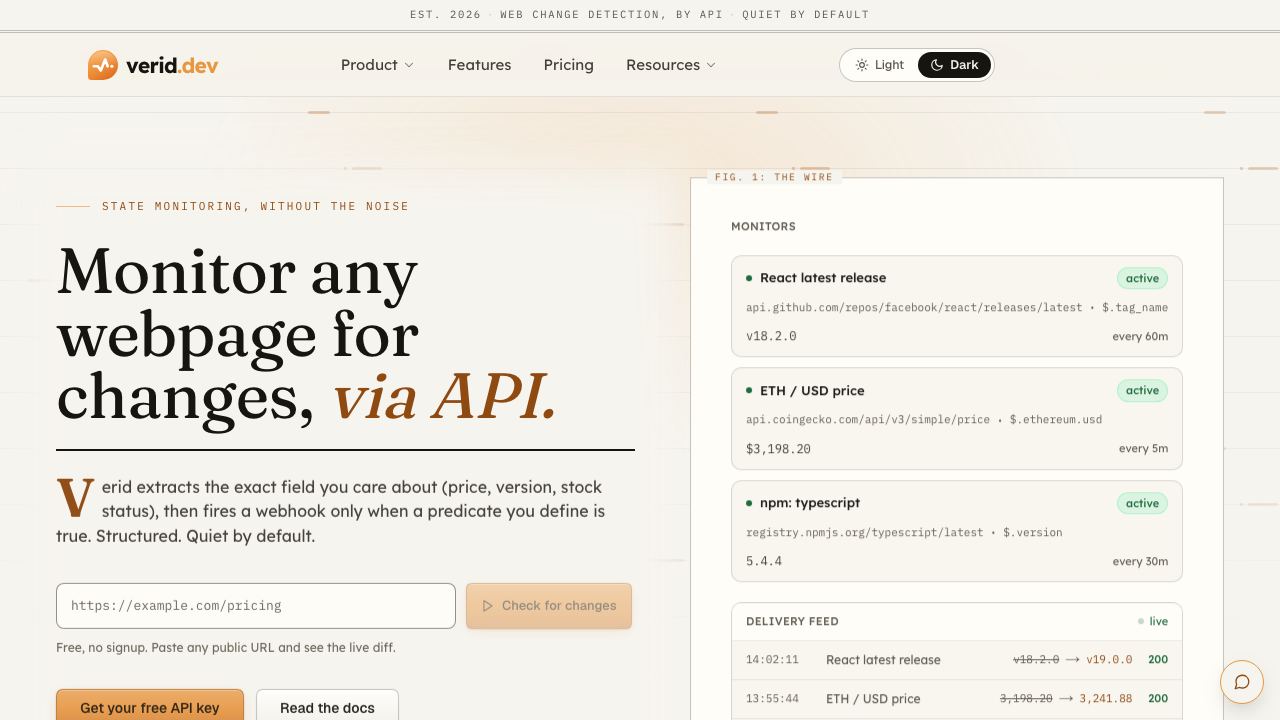This screenshot has height=720, width=1280.
Task: Click STATE MONITORING, WITHOUT THE NOISE eyebrow
Action: pos(255,206)
